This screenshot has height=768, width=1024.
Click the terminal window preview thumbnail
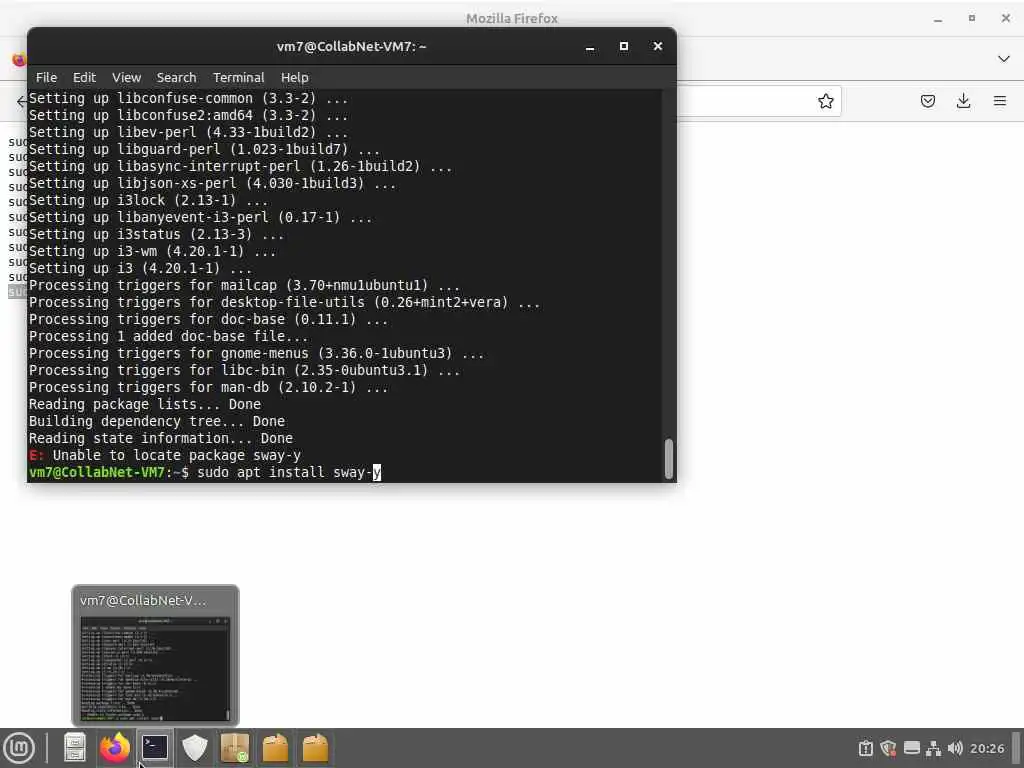(155, 669)
